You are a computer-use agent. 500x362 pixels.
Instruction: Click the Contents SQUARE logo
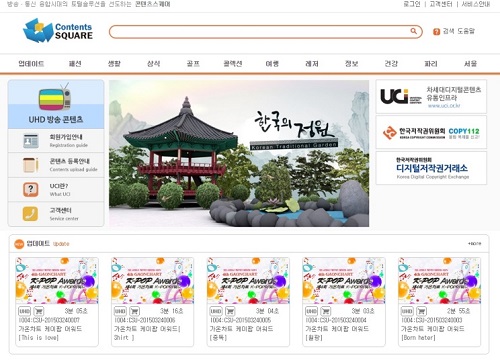coord(58,30)
